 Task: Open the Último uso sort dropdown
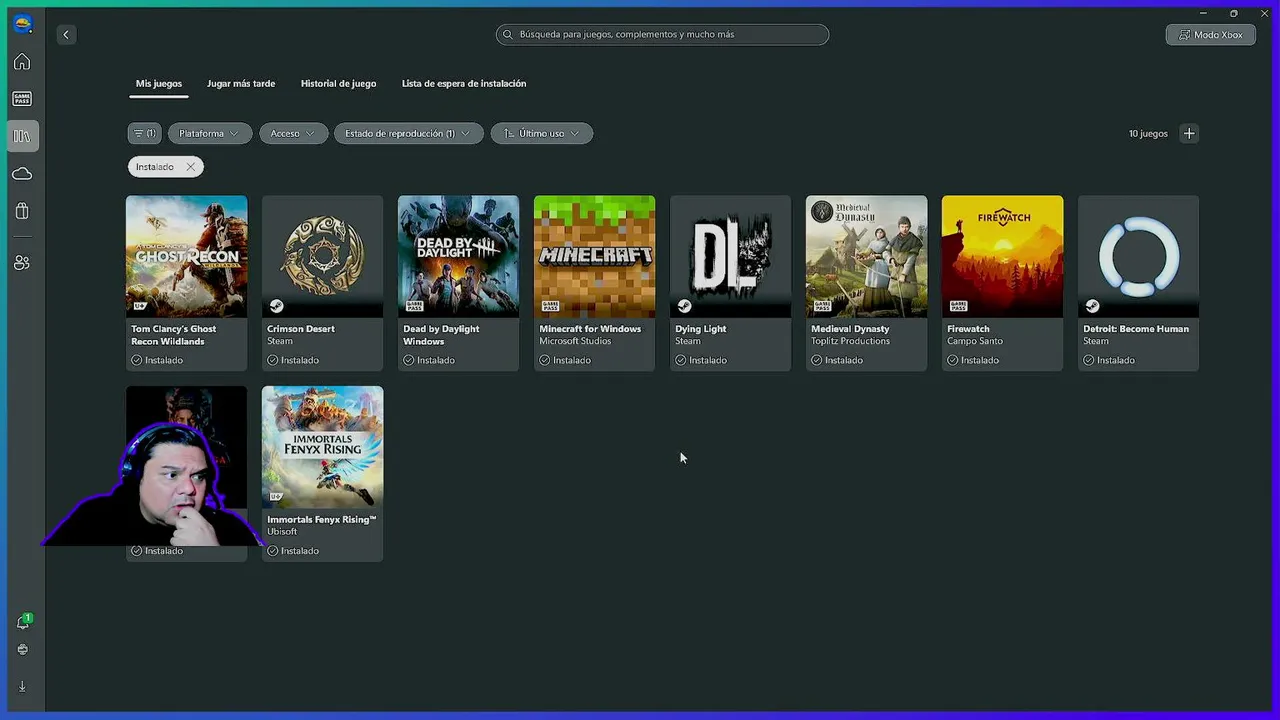tap(542, 133)
